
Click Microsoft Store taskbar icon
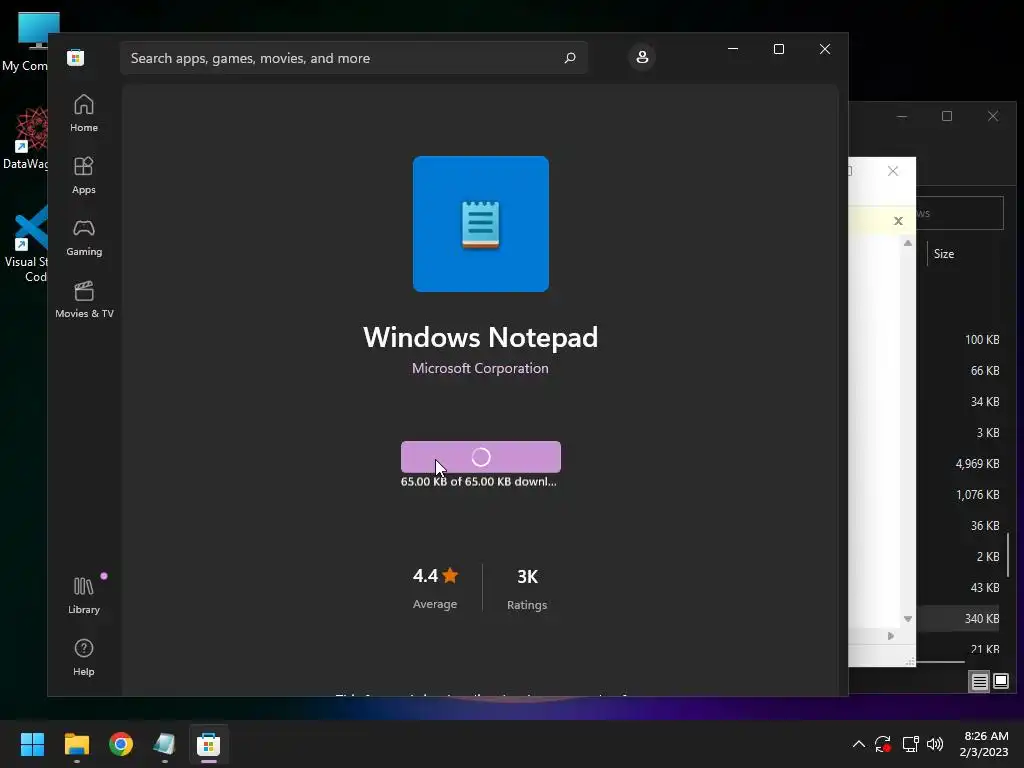click(x=208, y=744)
